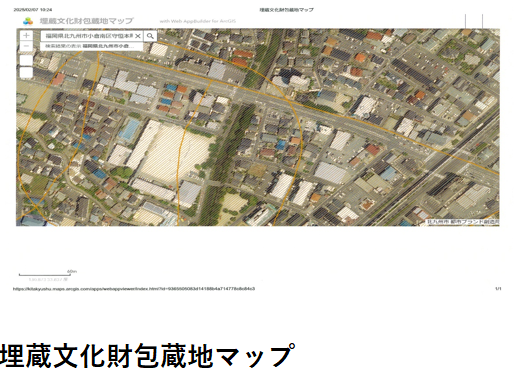This screenshot has width=515, height=373.
Task: Click the blank button below zoom out
Action: pyautogui.click(x=26, y=60)
